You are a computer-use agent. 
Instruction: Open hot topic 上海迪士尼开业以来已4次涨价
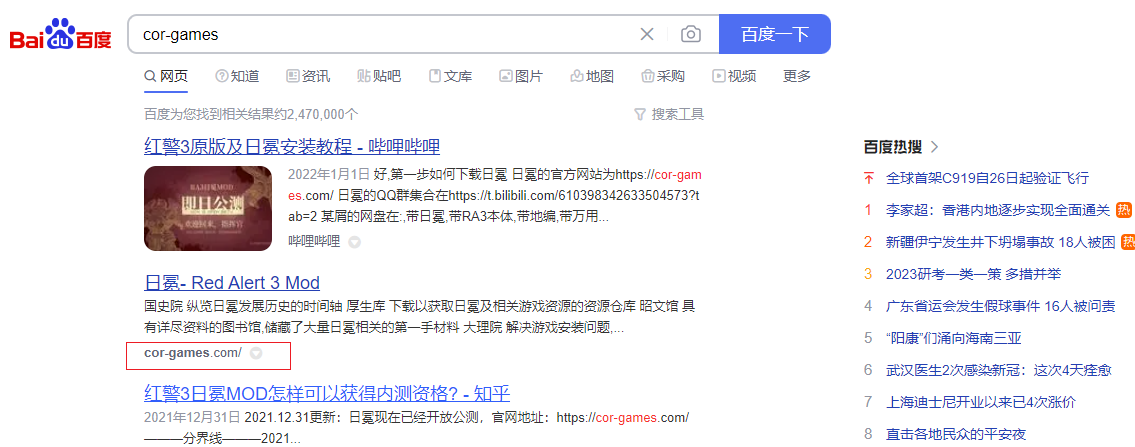point(981,401)
